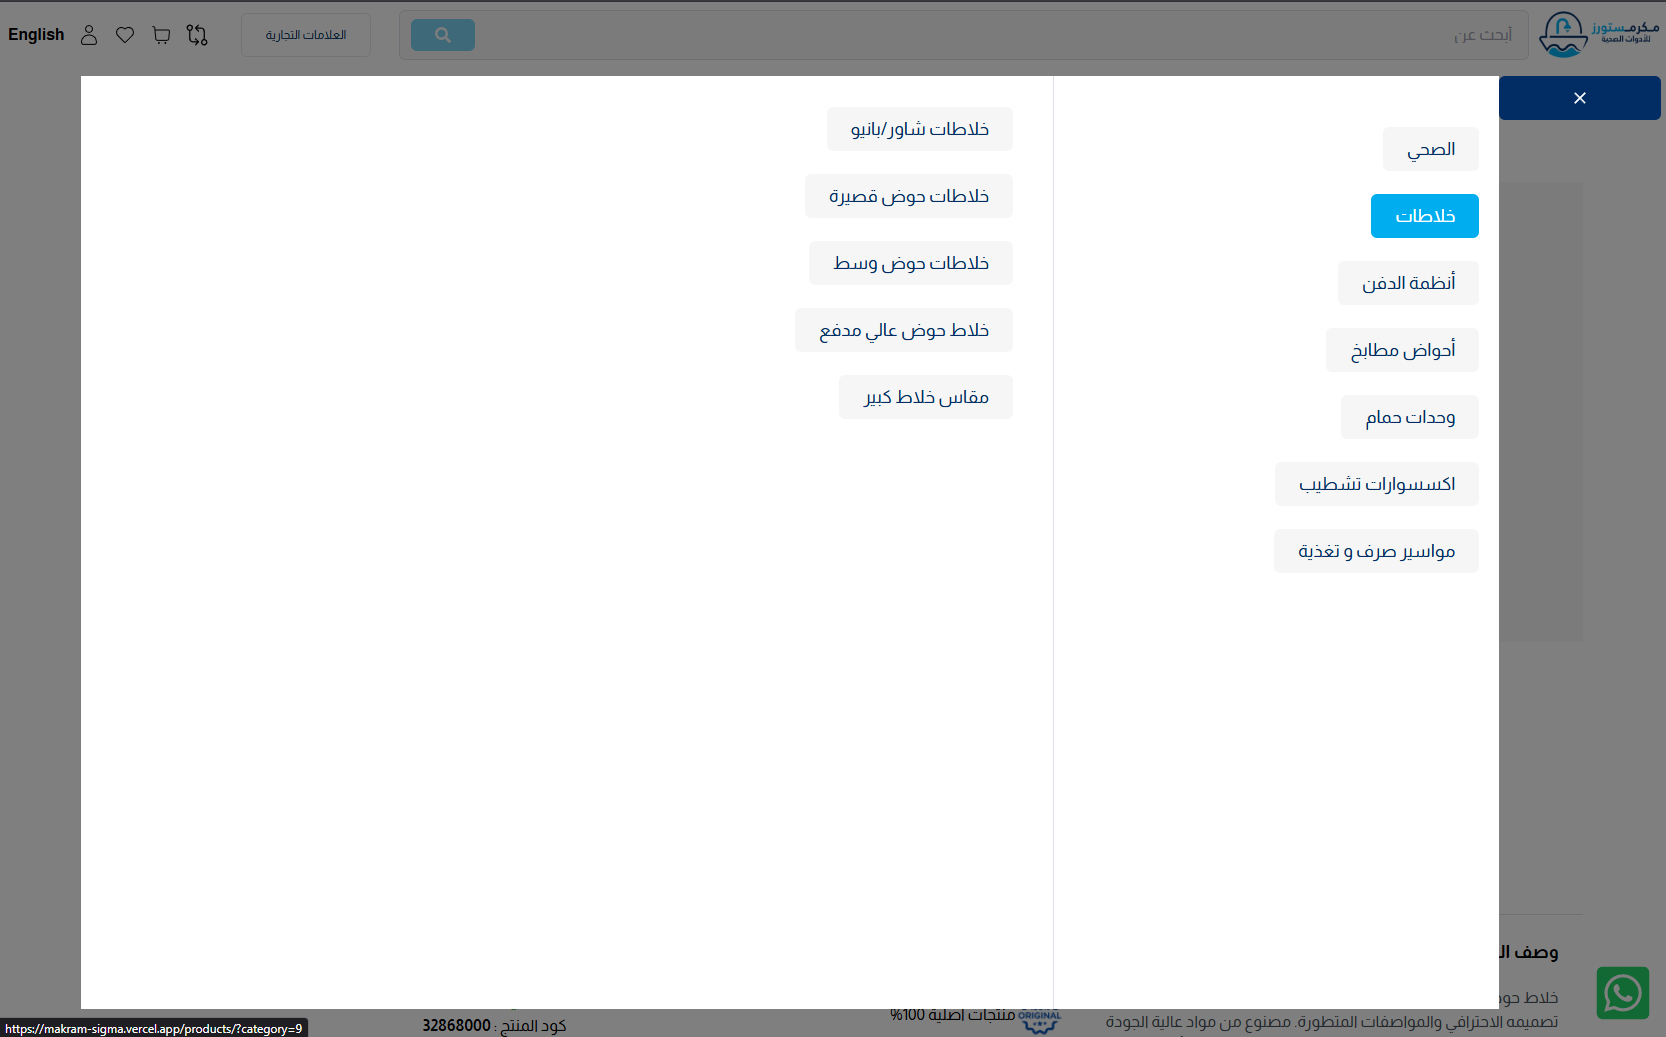
Task: Close the category menu with X
Action: [1579, 98]
